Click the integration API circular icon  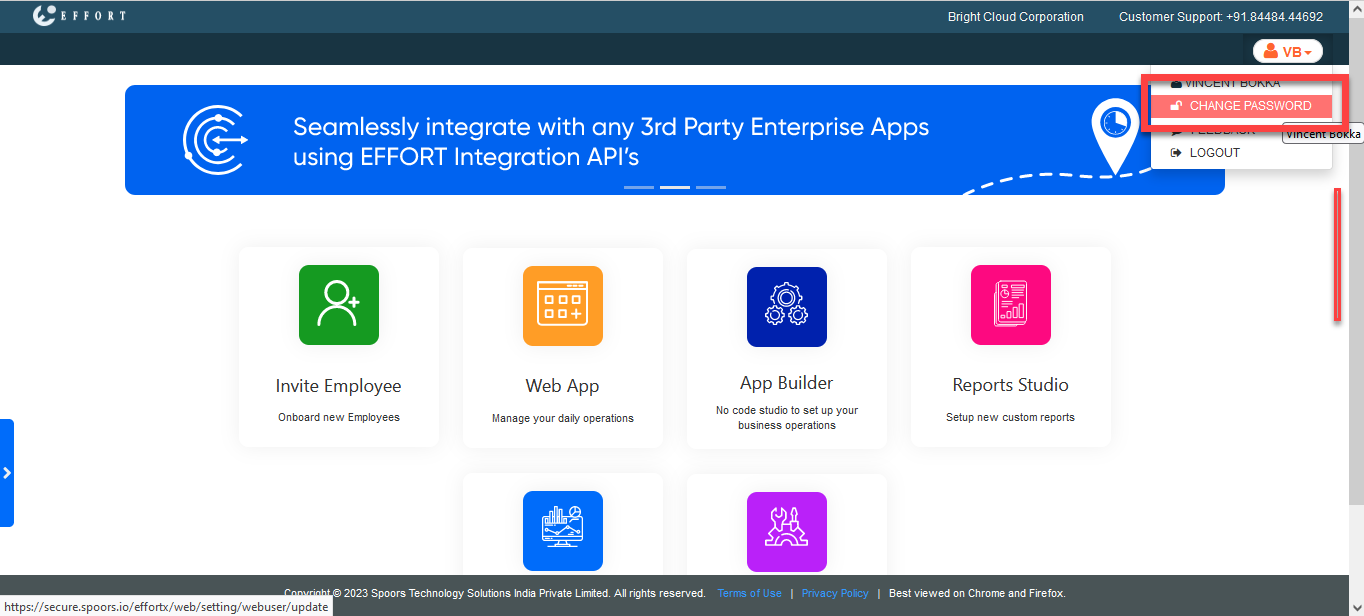click(x=215, y=139)
